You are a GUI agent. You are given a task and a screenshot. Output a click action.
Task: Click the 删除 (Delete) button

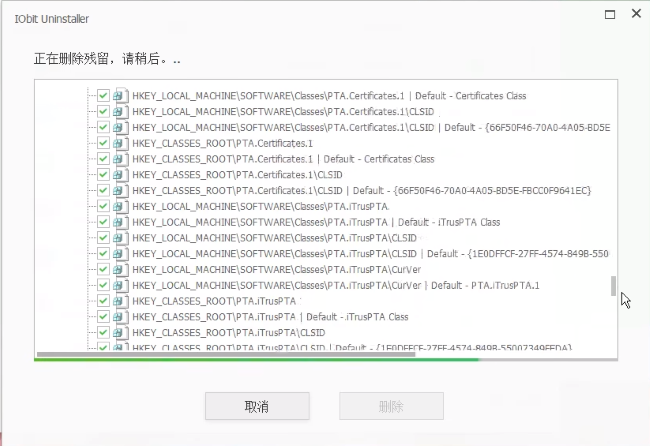(391, 406)
